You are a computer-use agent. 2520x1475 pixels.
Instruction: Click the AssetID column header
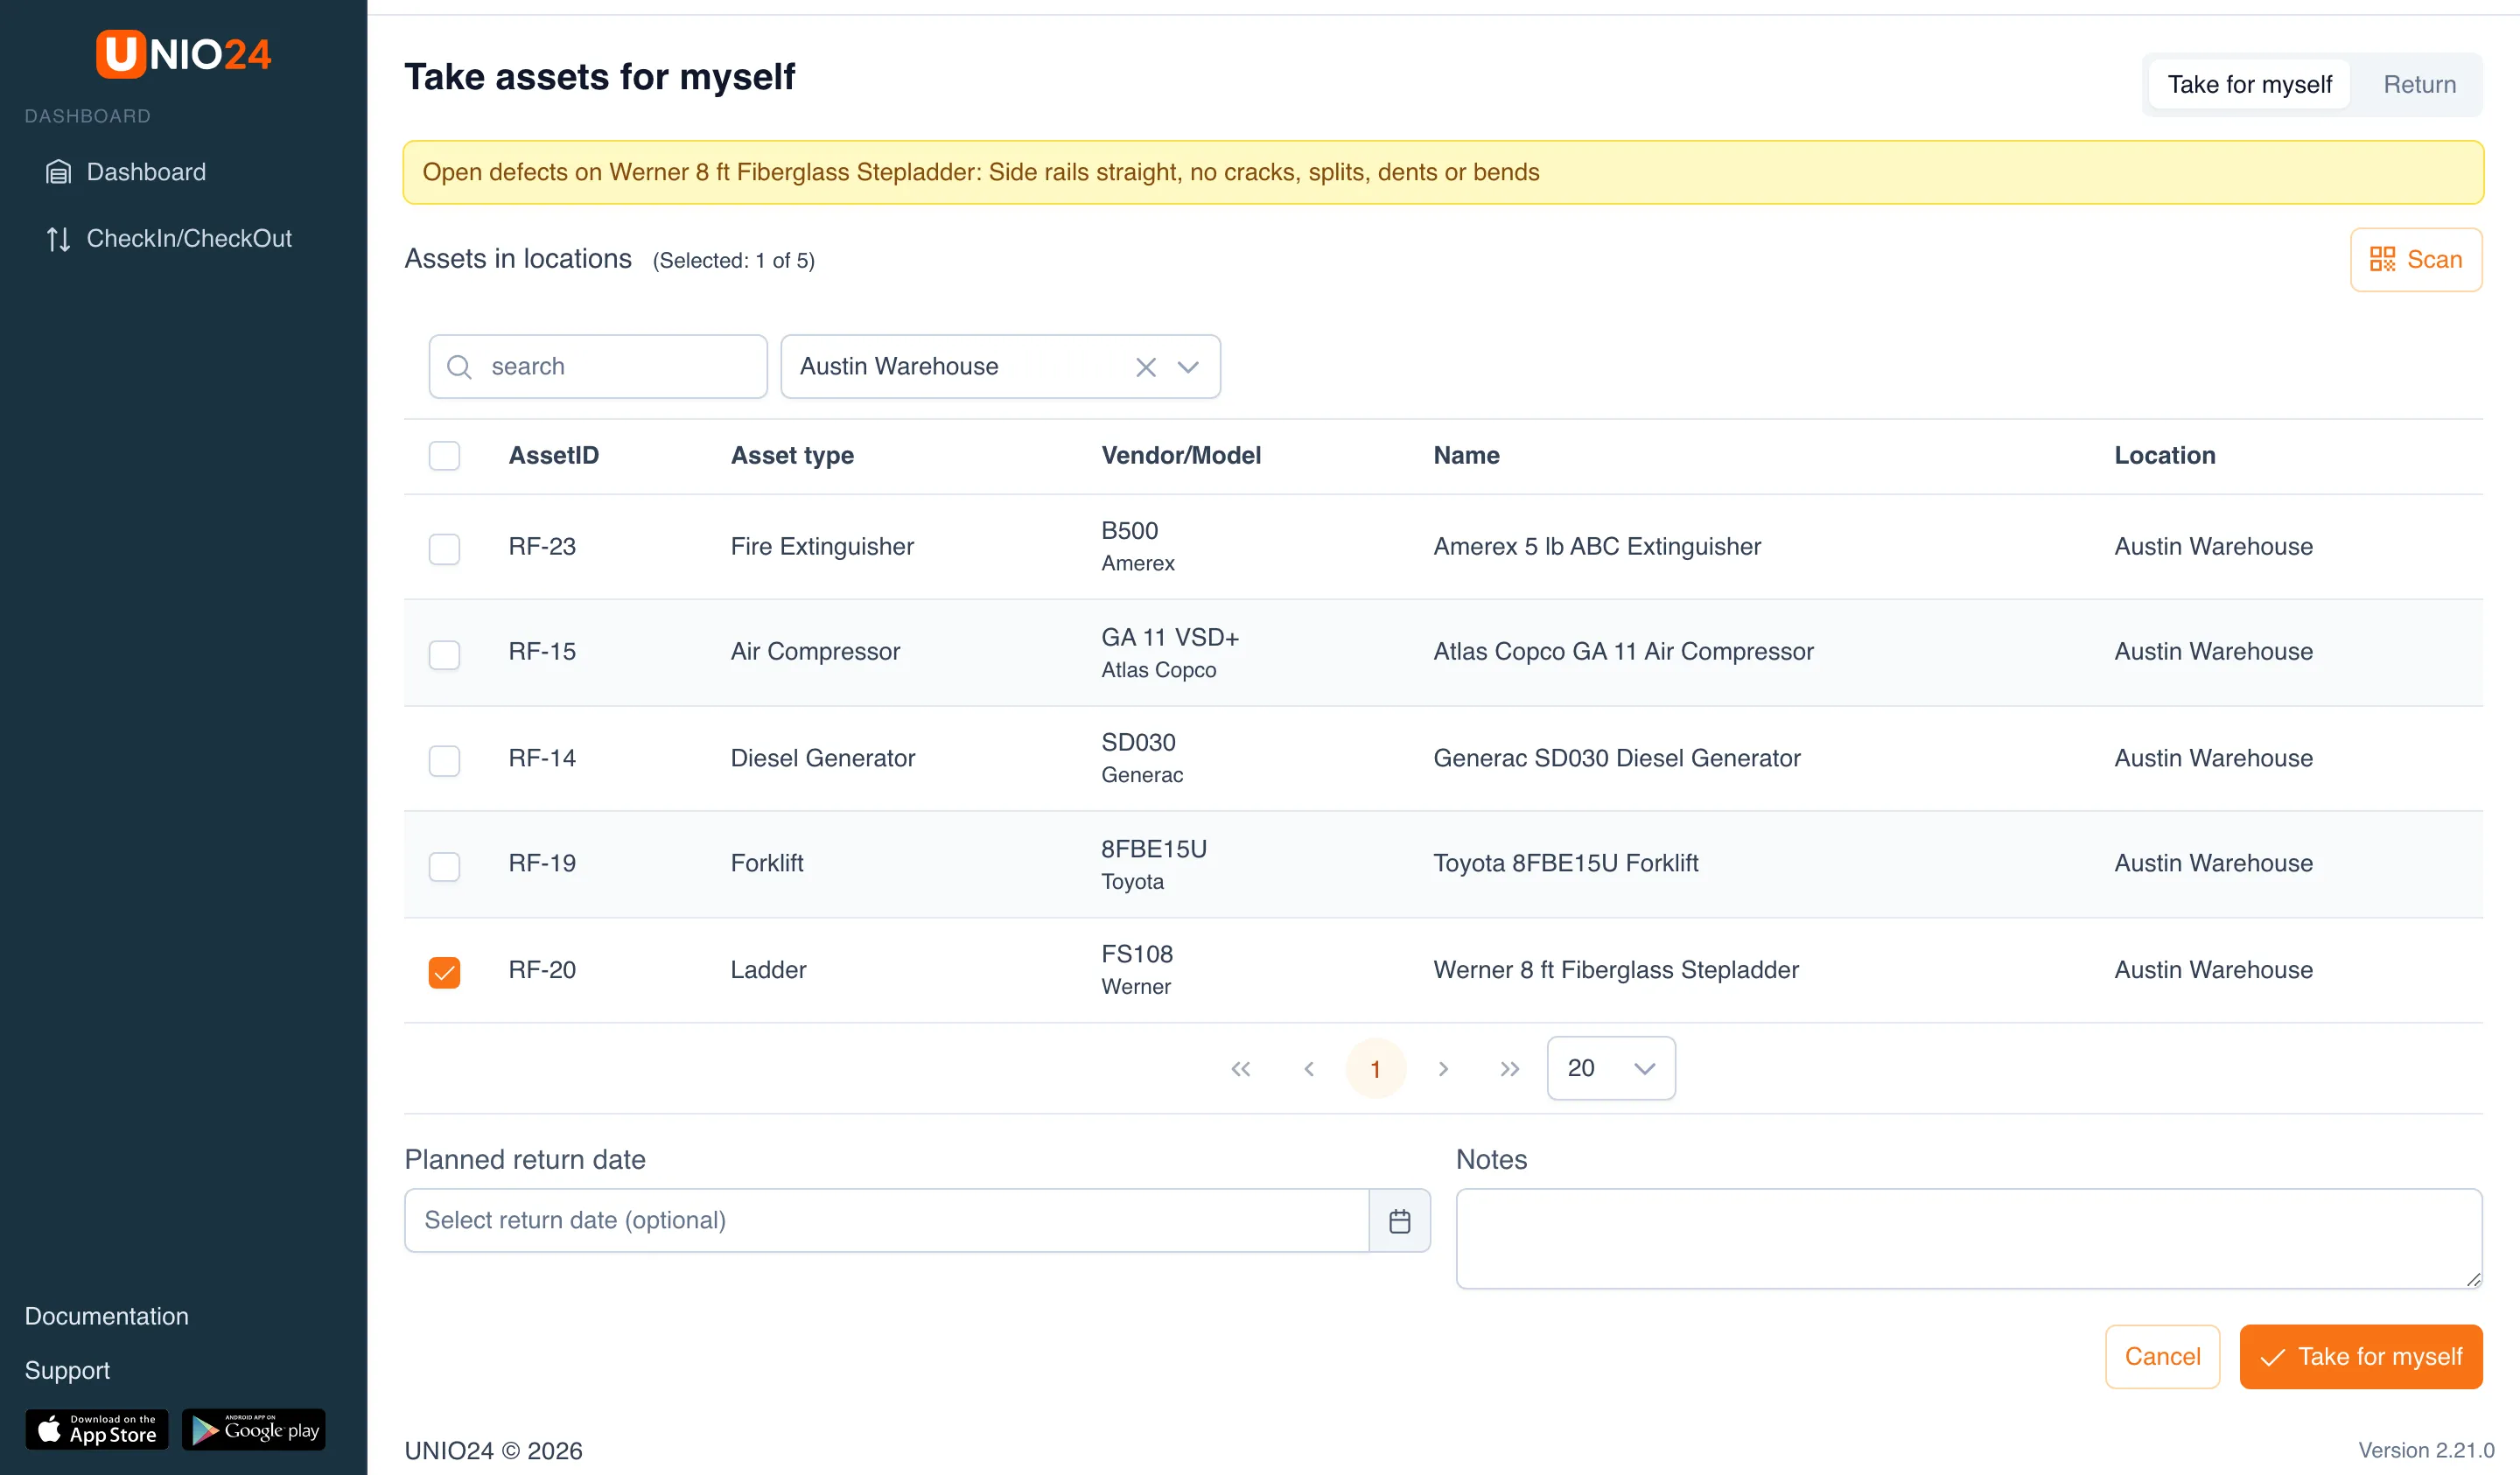pos(553,456)
